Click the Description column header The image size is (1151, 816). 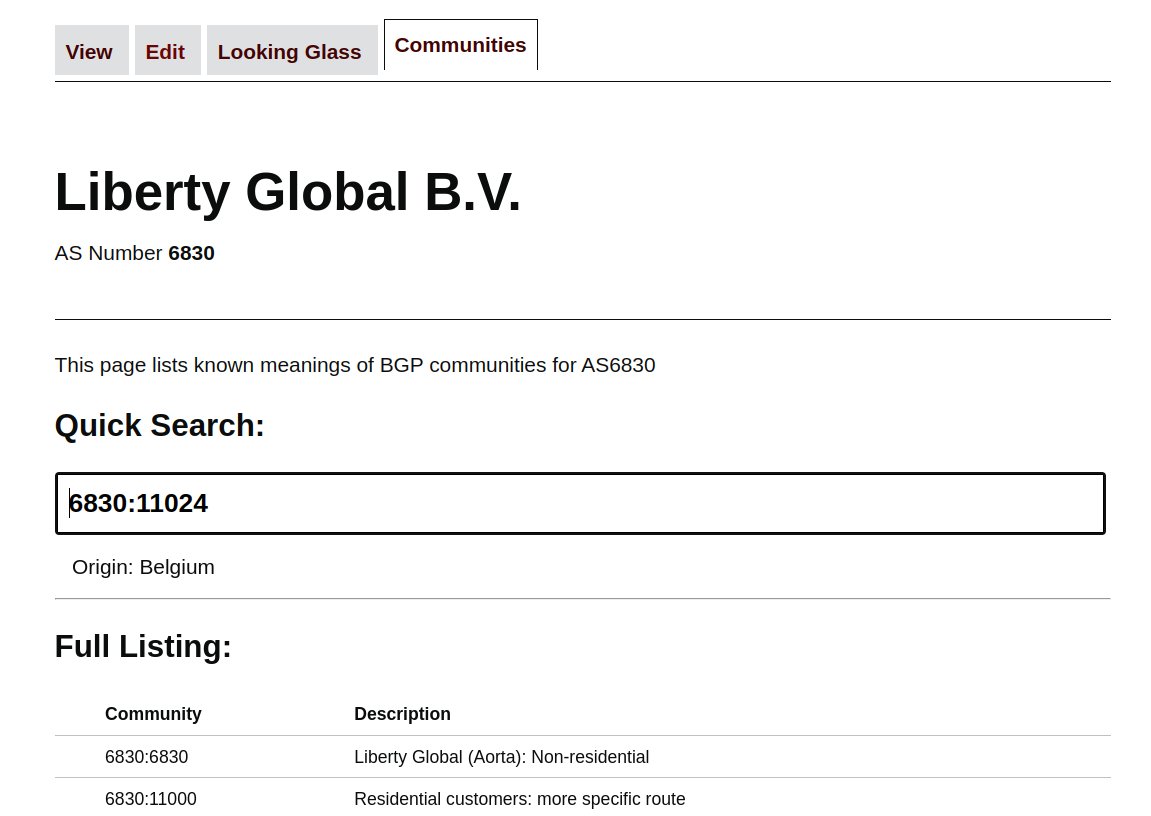point(402,714)
